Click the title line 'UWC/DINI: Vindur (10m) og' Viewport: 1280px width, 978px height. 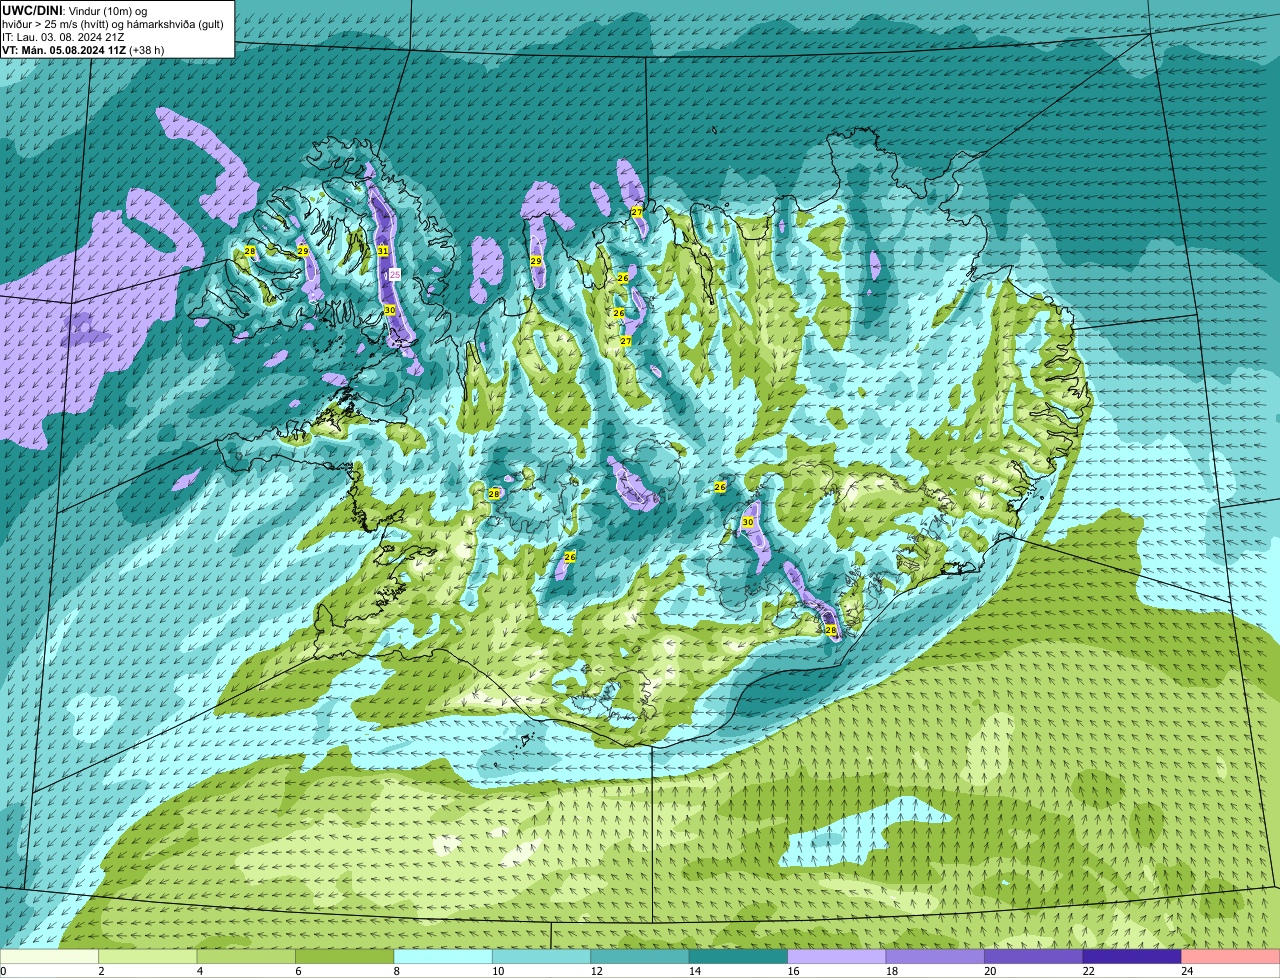(75, 10)
